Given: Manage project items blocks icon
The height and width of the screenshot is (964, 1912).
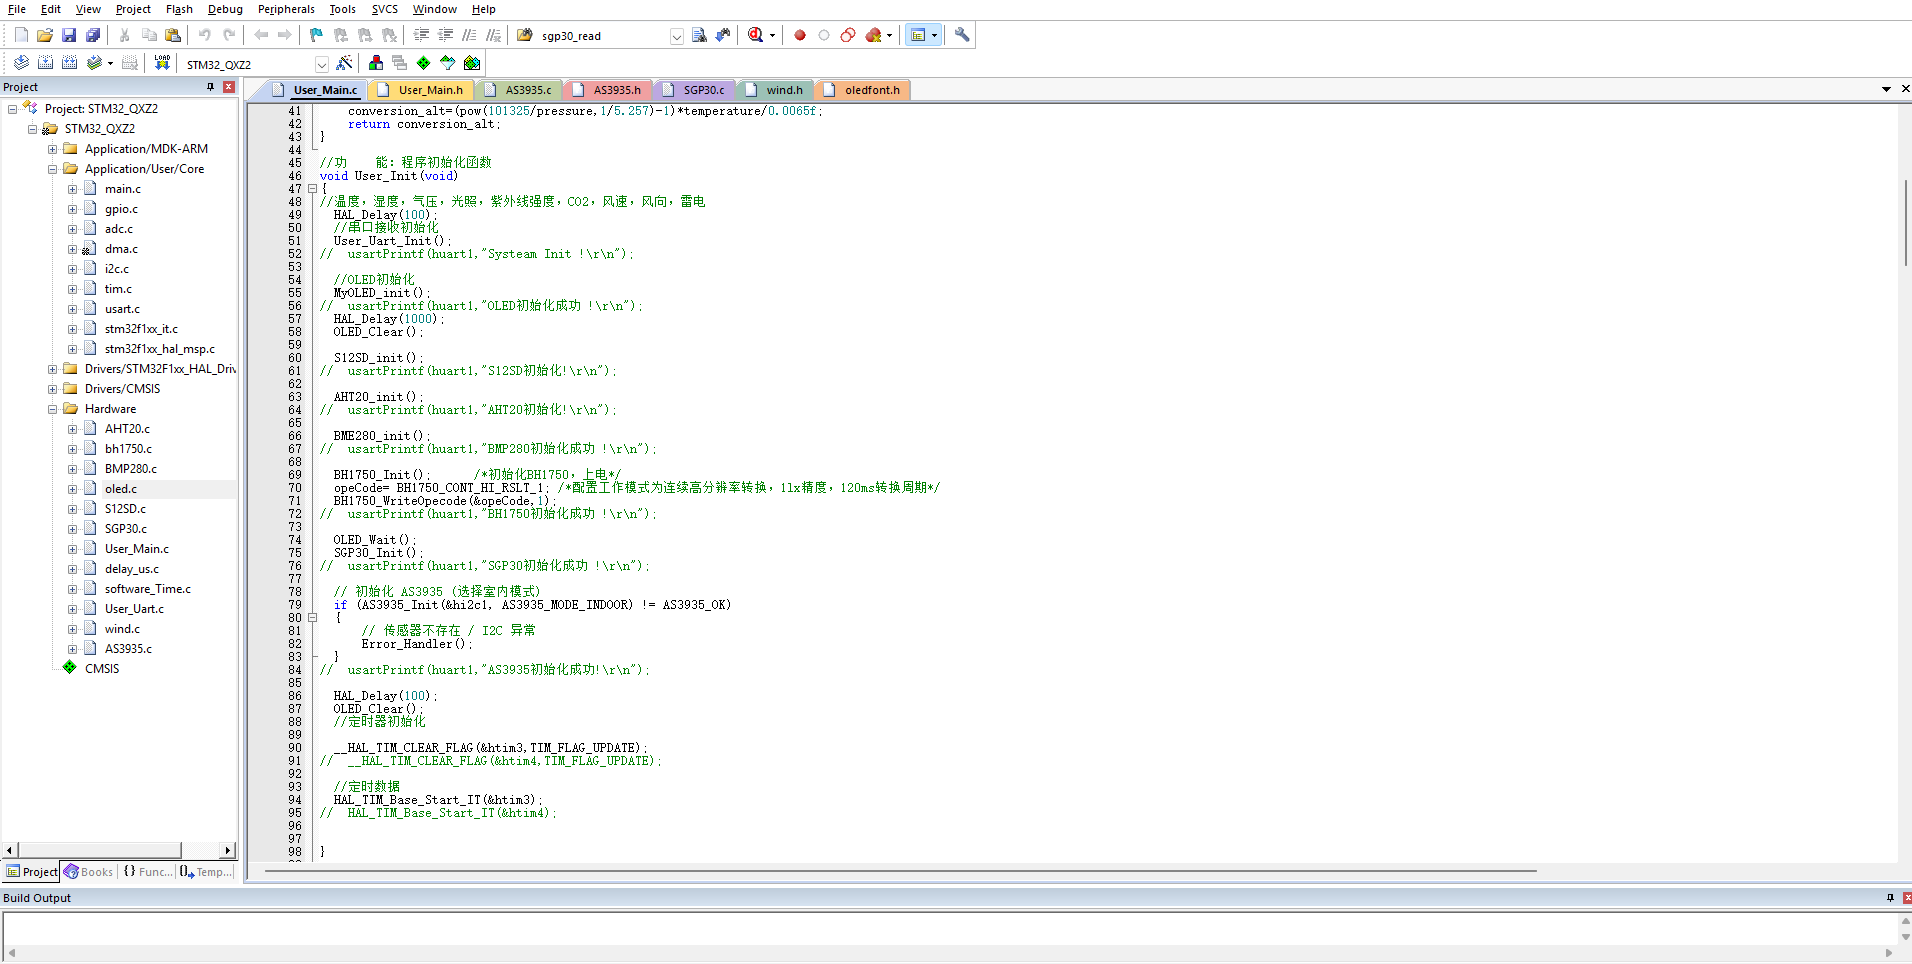Looking at the screenshot, I should click(376, 63).
